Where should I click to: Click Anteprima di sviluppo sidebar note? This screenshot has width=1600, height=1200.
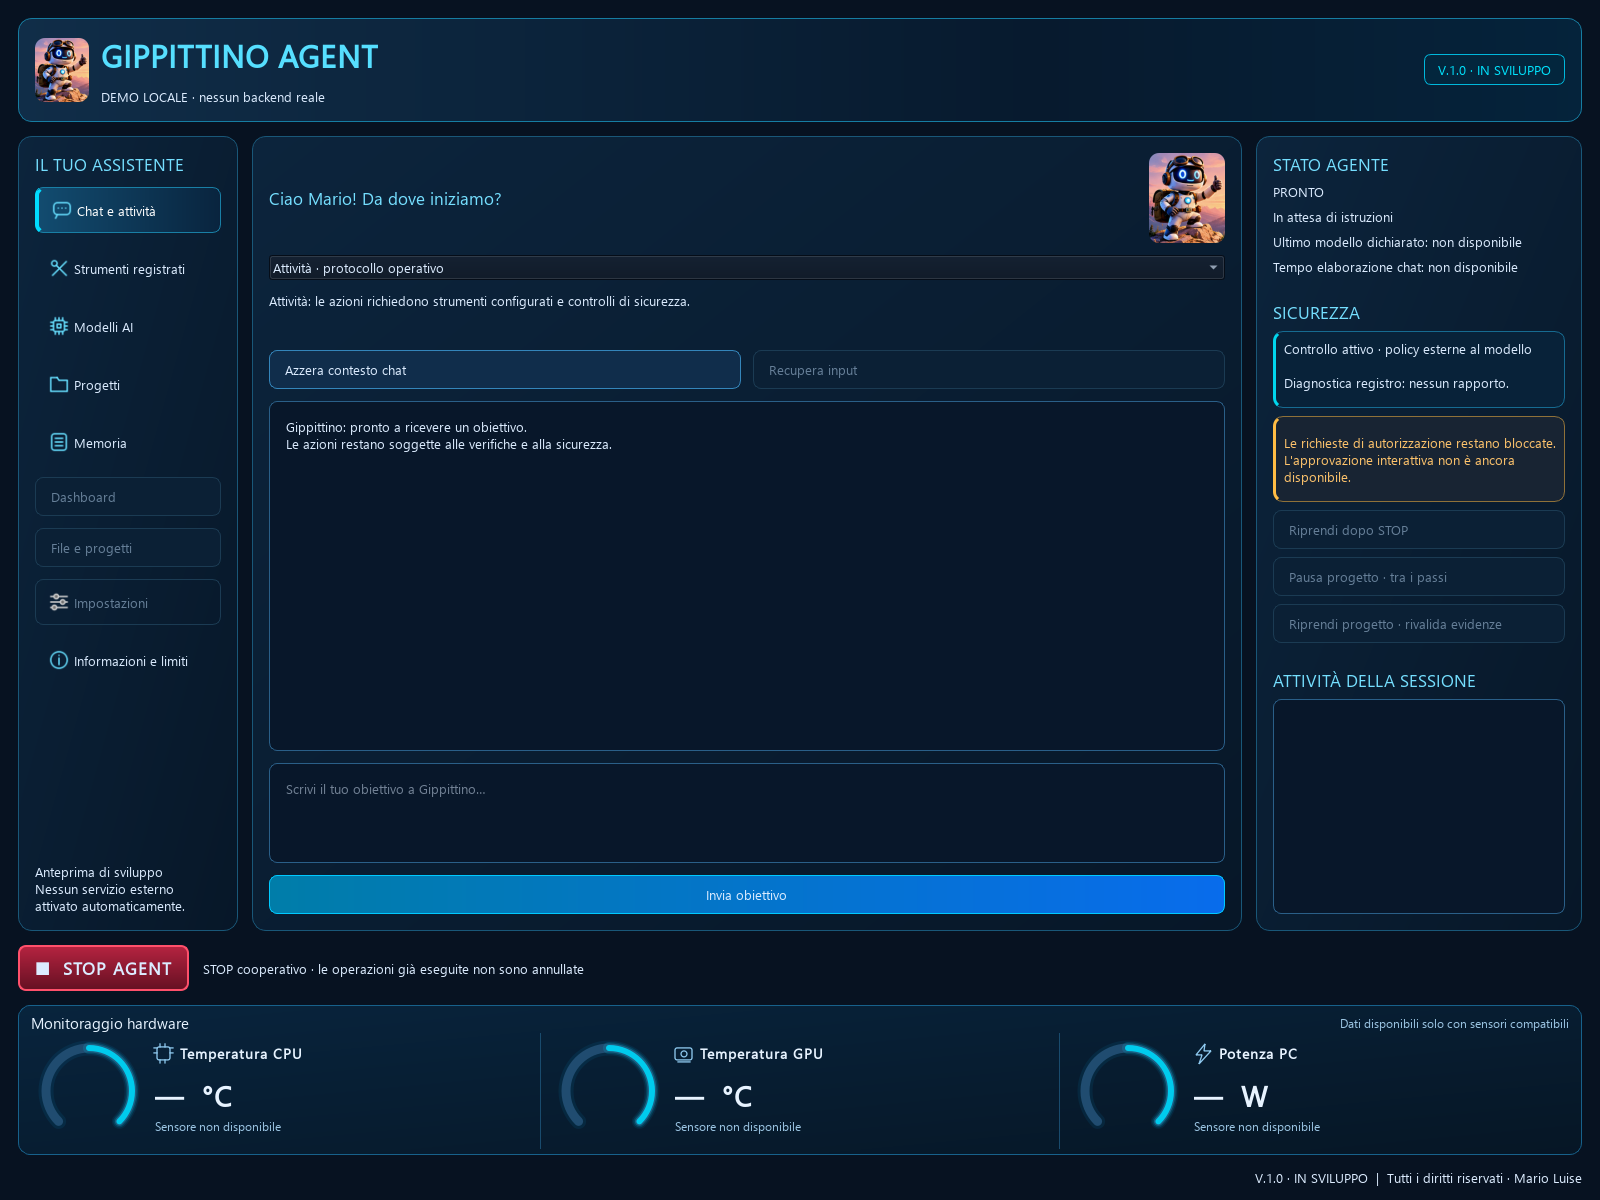click(110, 889)
